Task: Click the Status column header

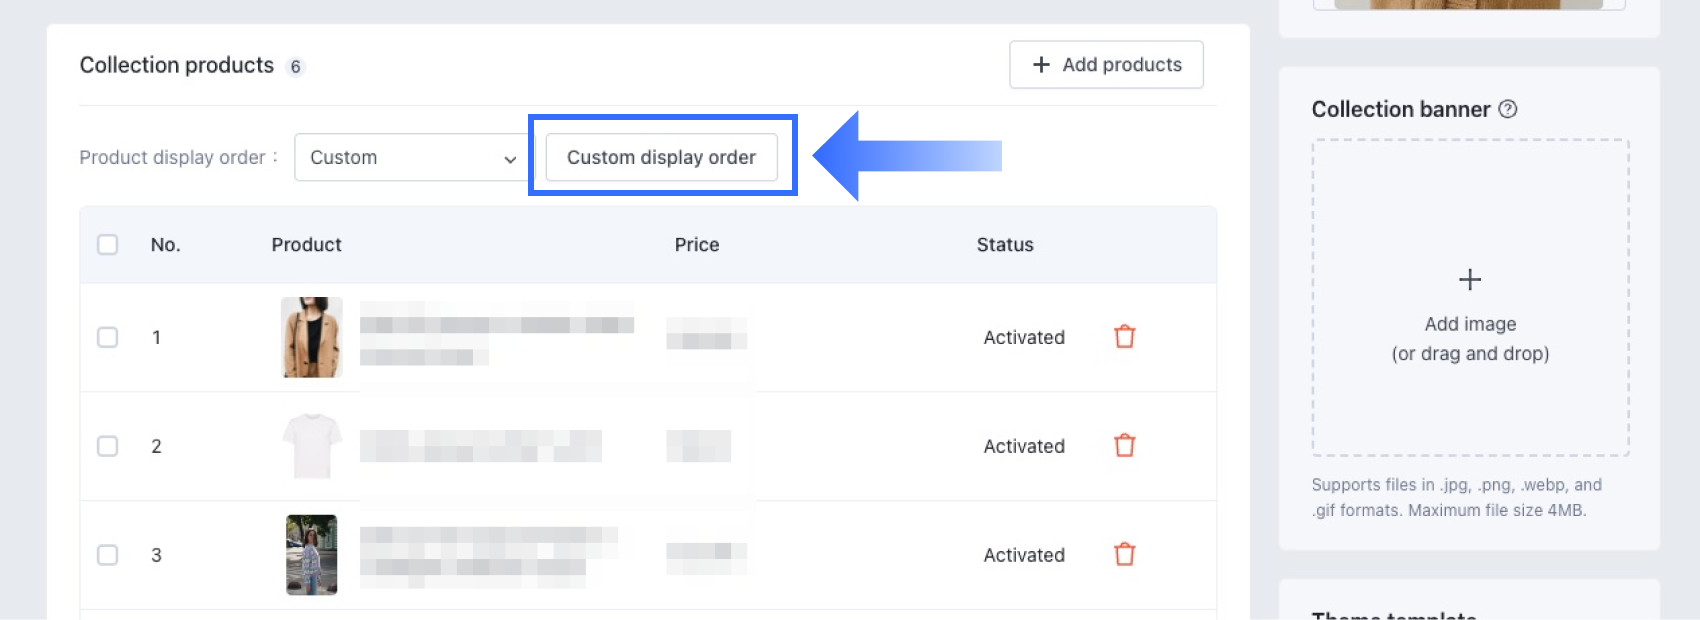Action: 1005,245
